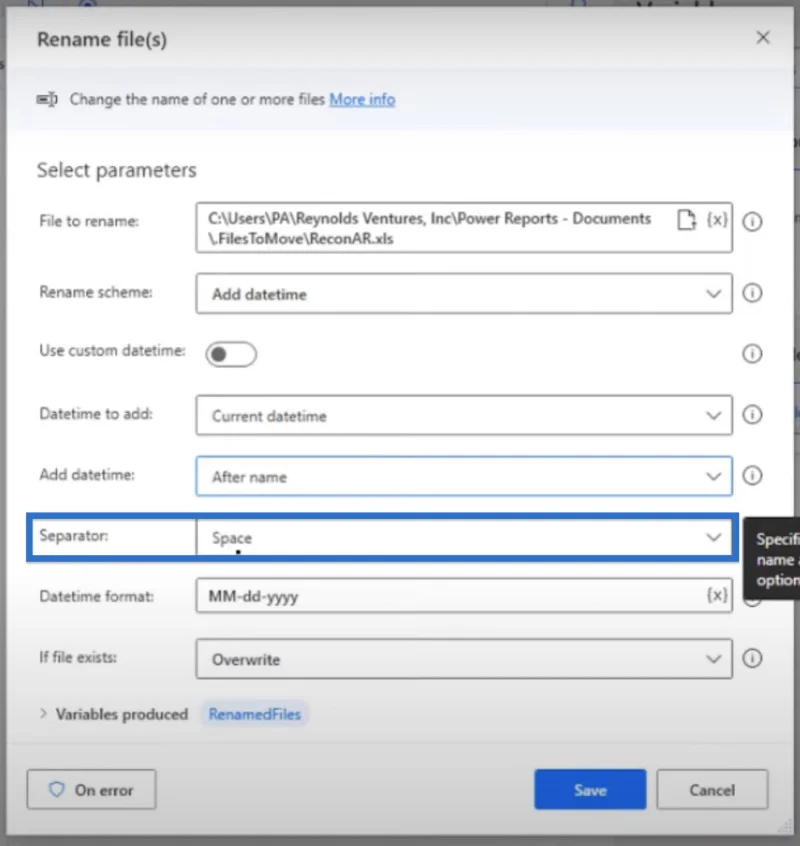Select the RenamedFiles variable chip
Image resolution: width=800 pixels, height=846 pixels.
click(255, 714)
